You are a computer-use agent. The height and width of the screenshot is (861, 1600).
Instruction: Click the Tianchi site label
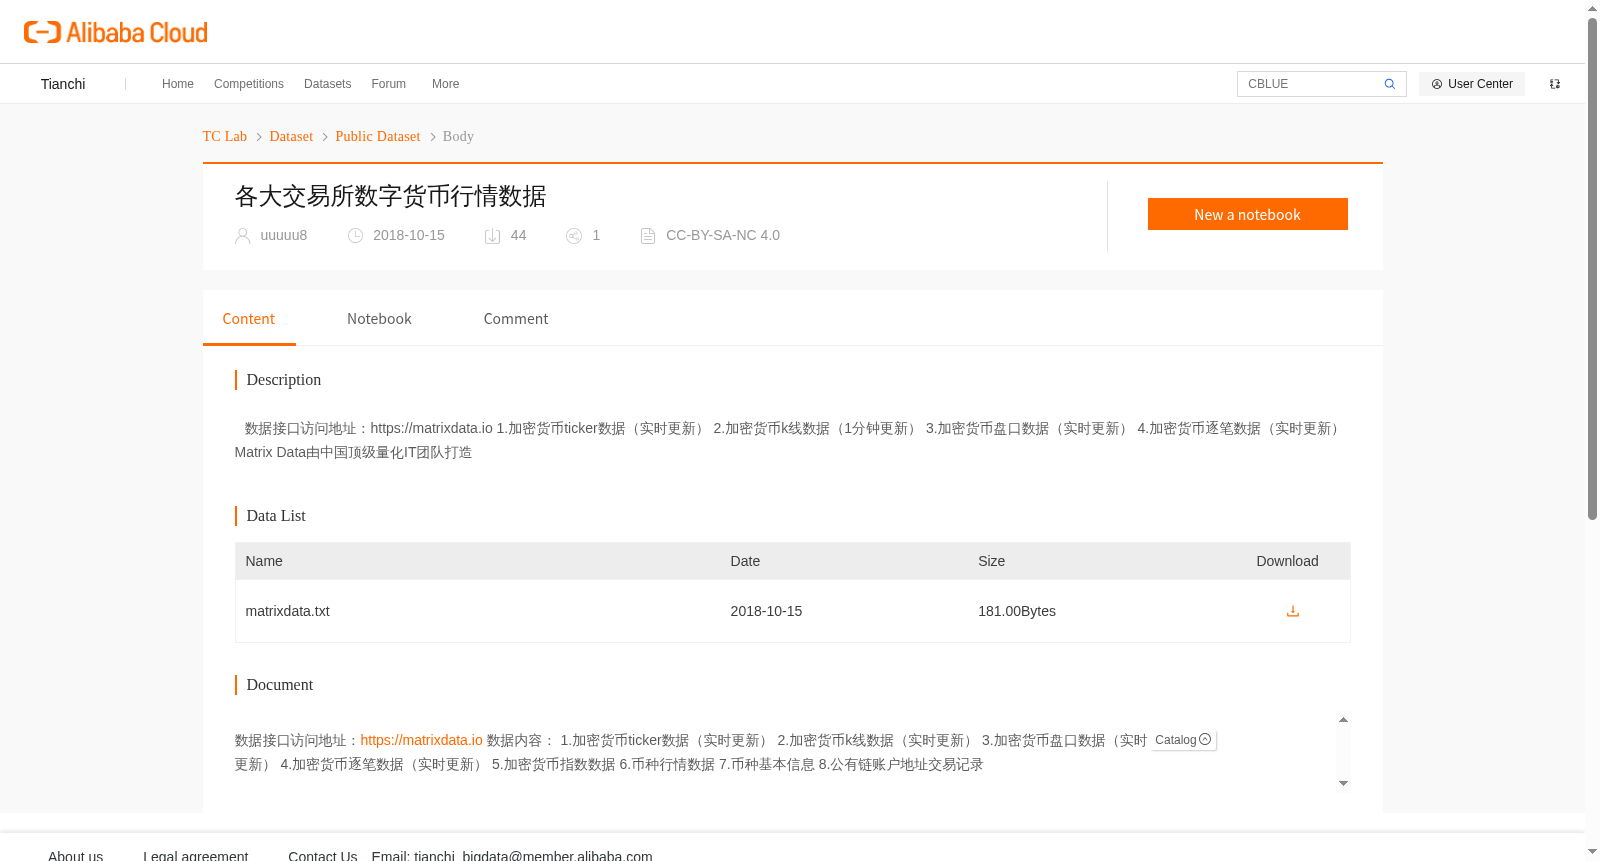click(x=63, y=84)
